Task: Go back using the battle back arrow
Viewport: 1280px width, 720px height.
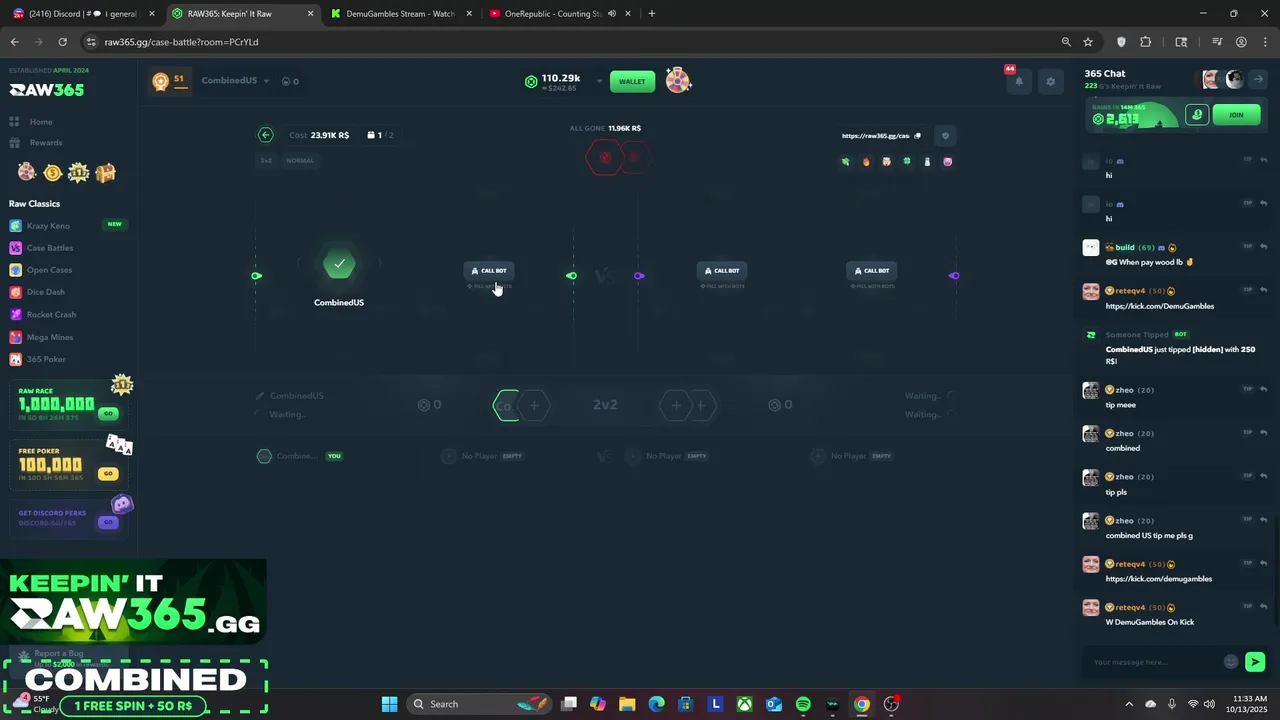Action: pos(265,135)
